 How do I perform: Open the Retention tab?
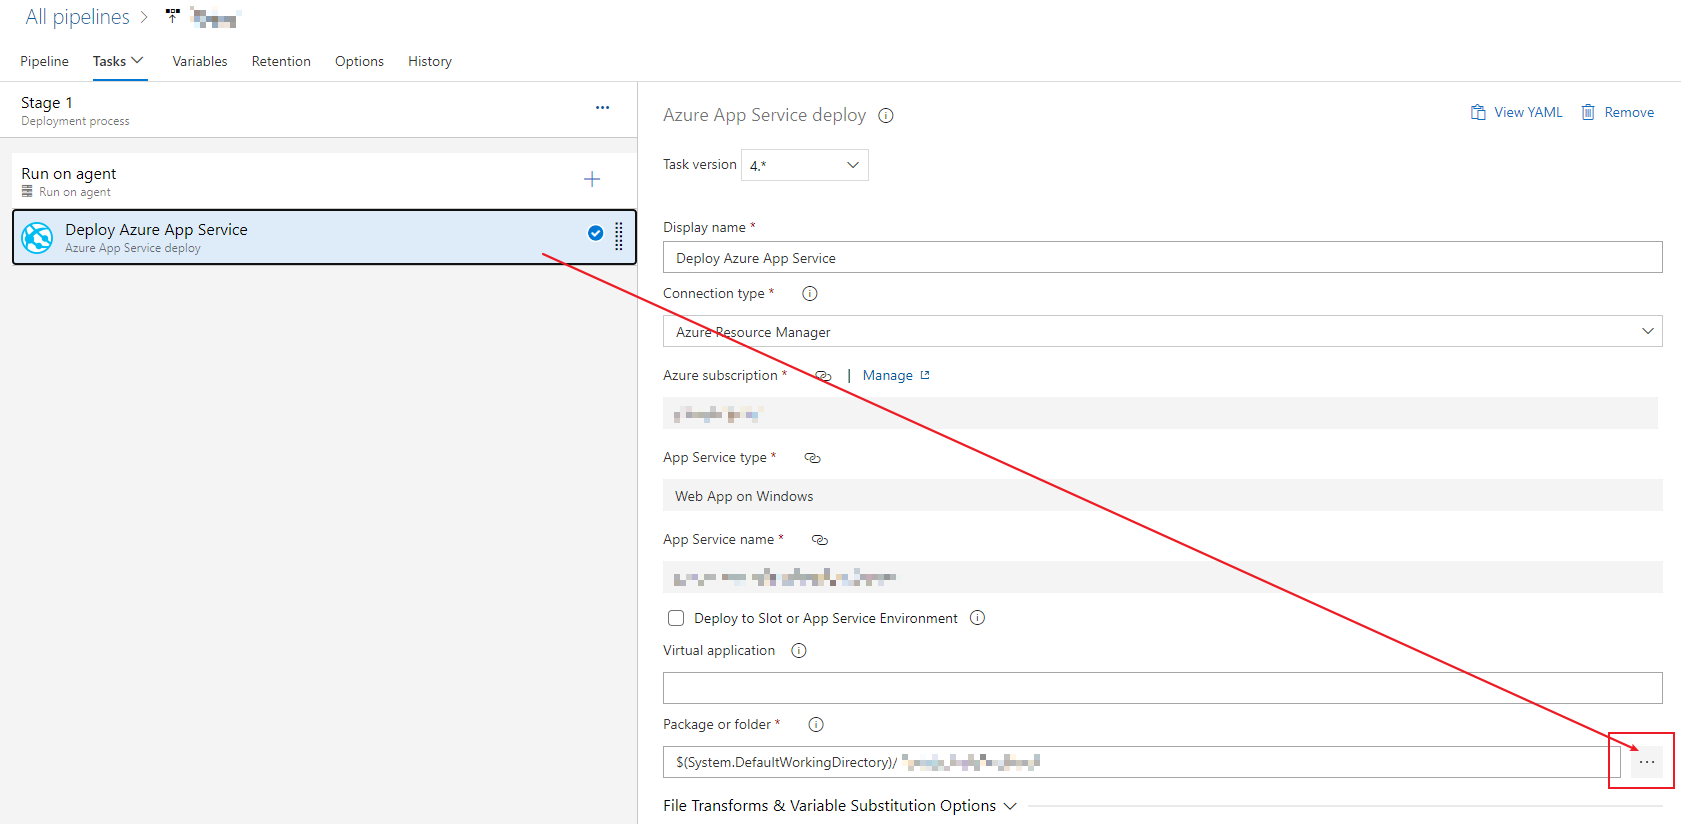click(x=281, y=61)
